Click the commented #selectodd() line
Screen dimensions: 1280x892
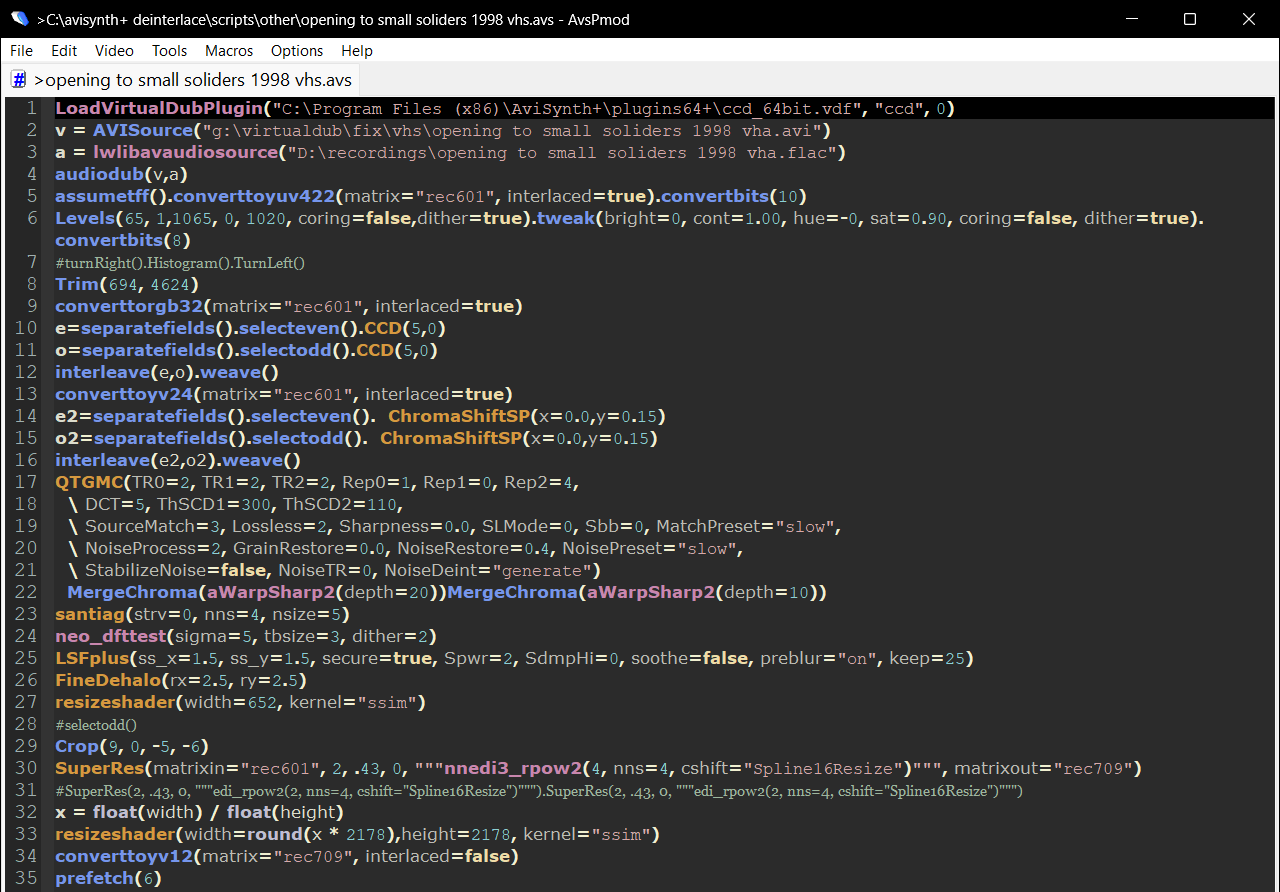[96, 724]
